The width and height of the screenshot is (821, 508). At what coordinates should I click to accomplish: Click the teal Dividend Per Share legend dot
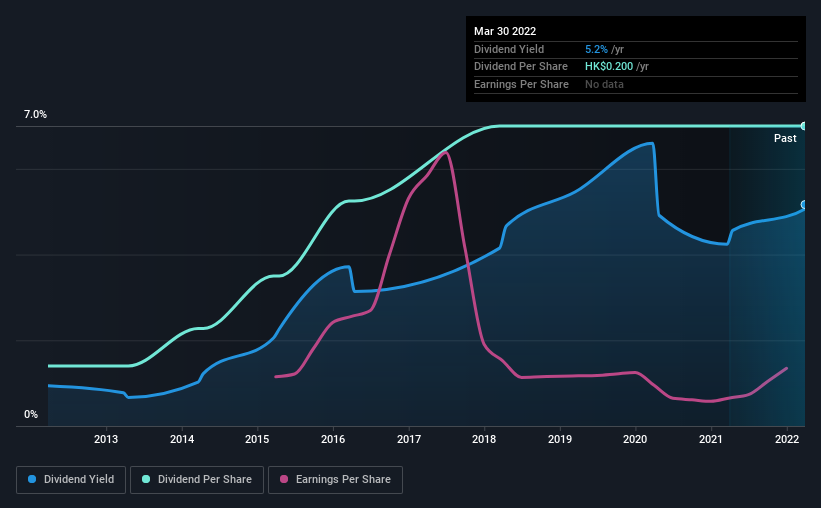[x=146, y=480]
